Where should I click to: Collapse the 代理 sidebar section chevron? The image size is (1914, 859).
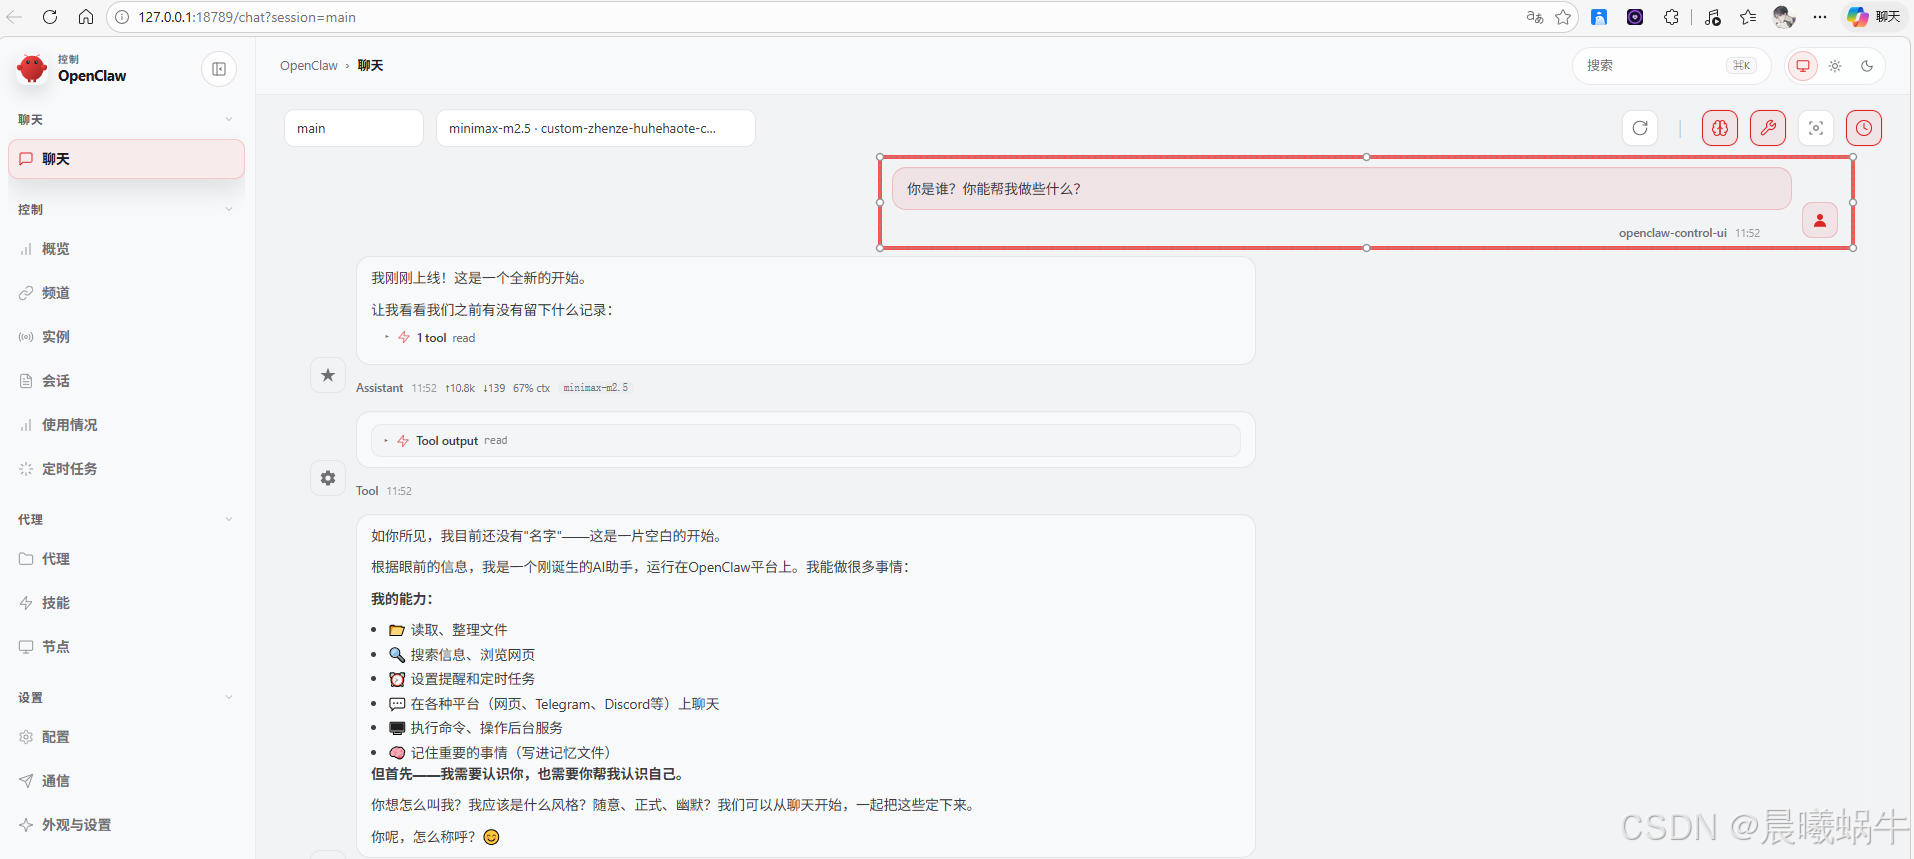[229, 520]
